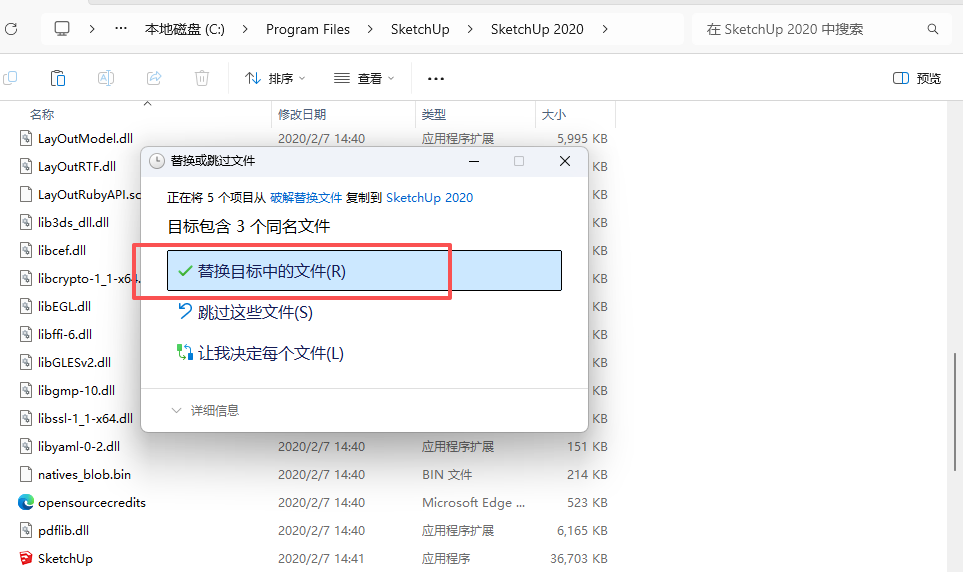Open the View (查看) dropdown

(x=364, y=78)
